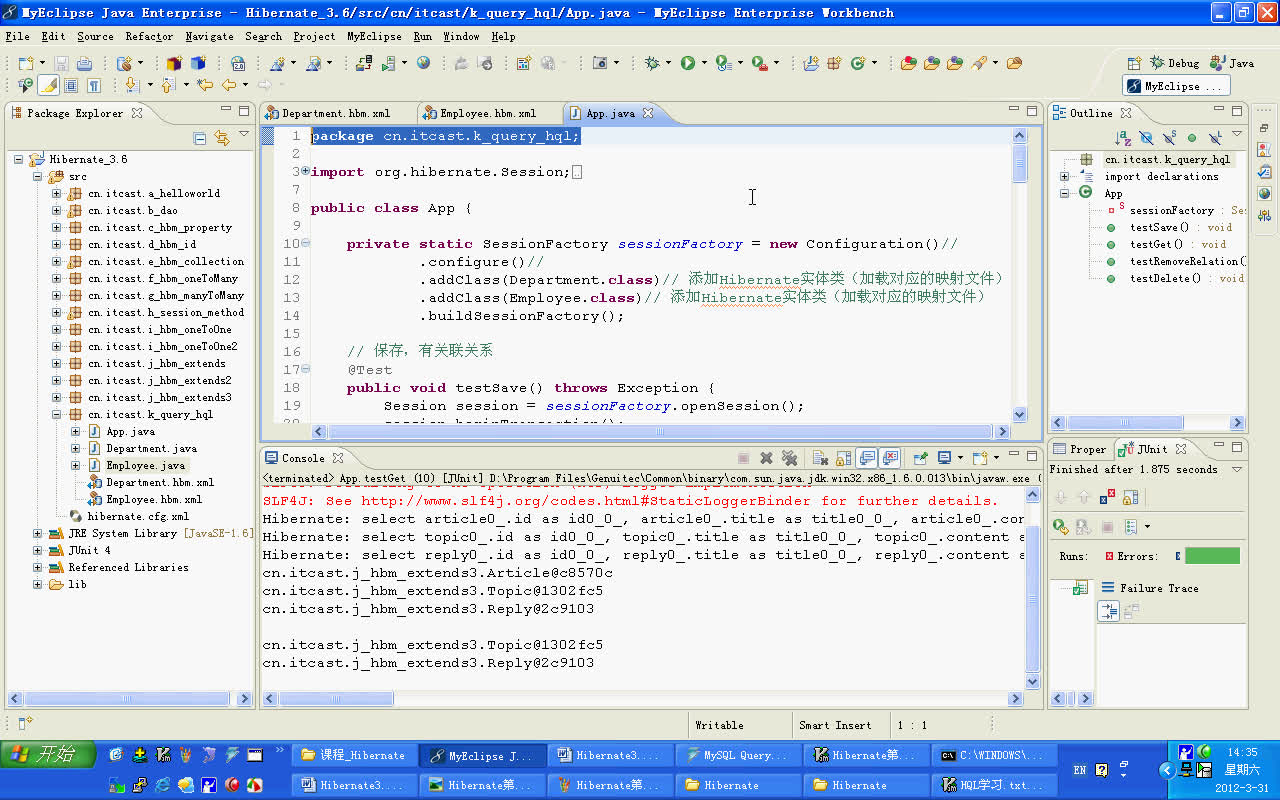
Task: Open the Project menu
Action: point(314,36)
